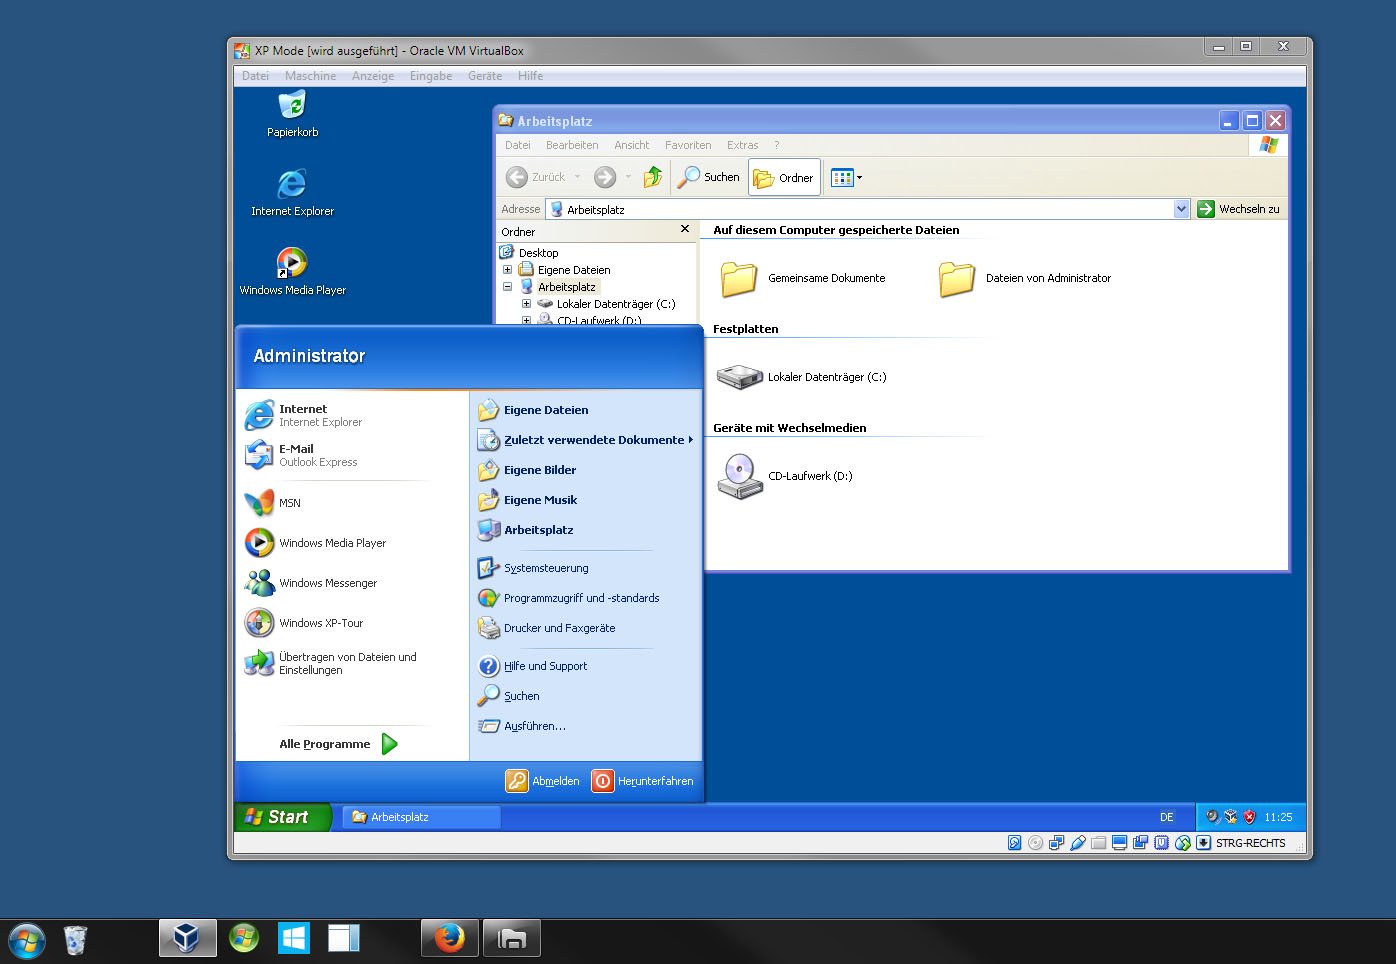Open the VirtualBox Maschine menu
1396x964 pixels.
[x=310, y=76]
